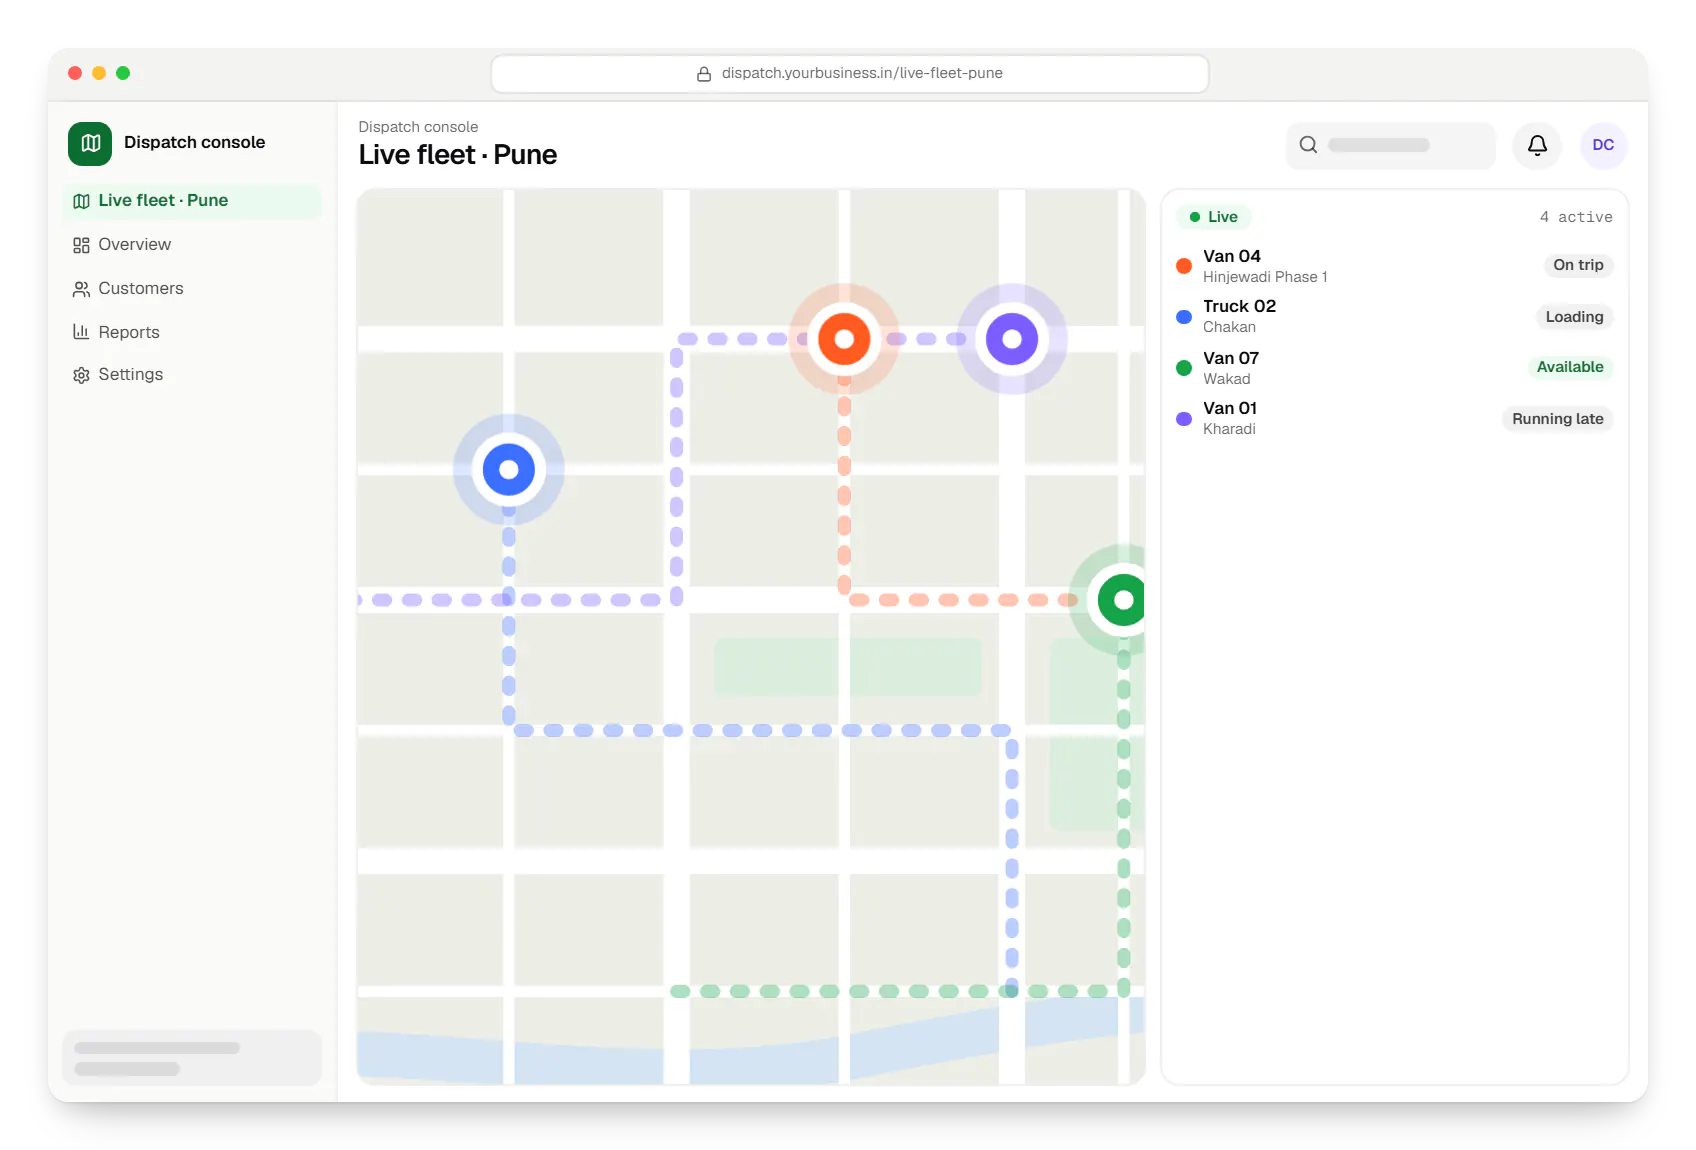This screenshot has height=1150, width=1696.
Task: Open the Customers section
Action: (192, 289)
